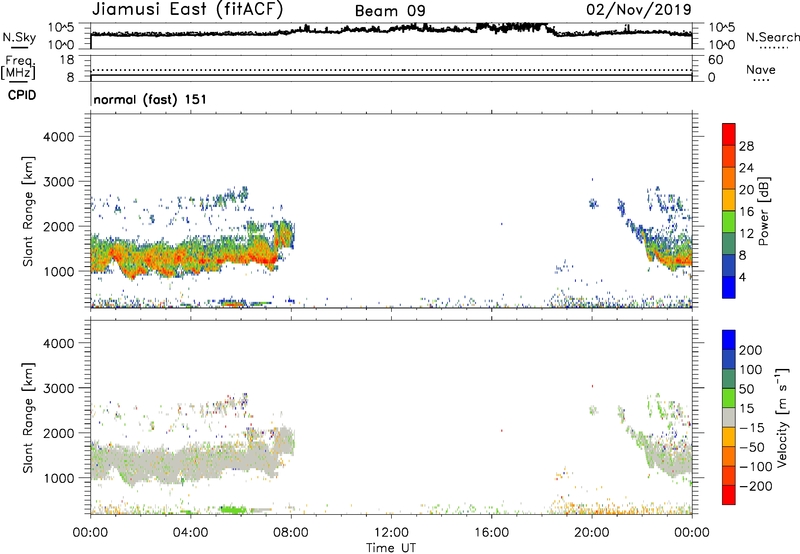
Task: Click the 'Power [dB]' colorbar title
Action: (764, 211)
